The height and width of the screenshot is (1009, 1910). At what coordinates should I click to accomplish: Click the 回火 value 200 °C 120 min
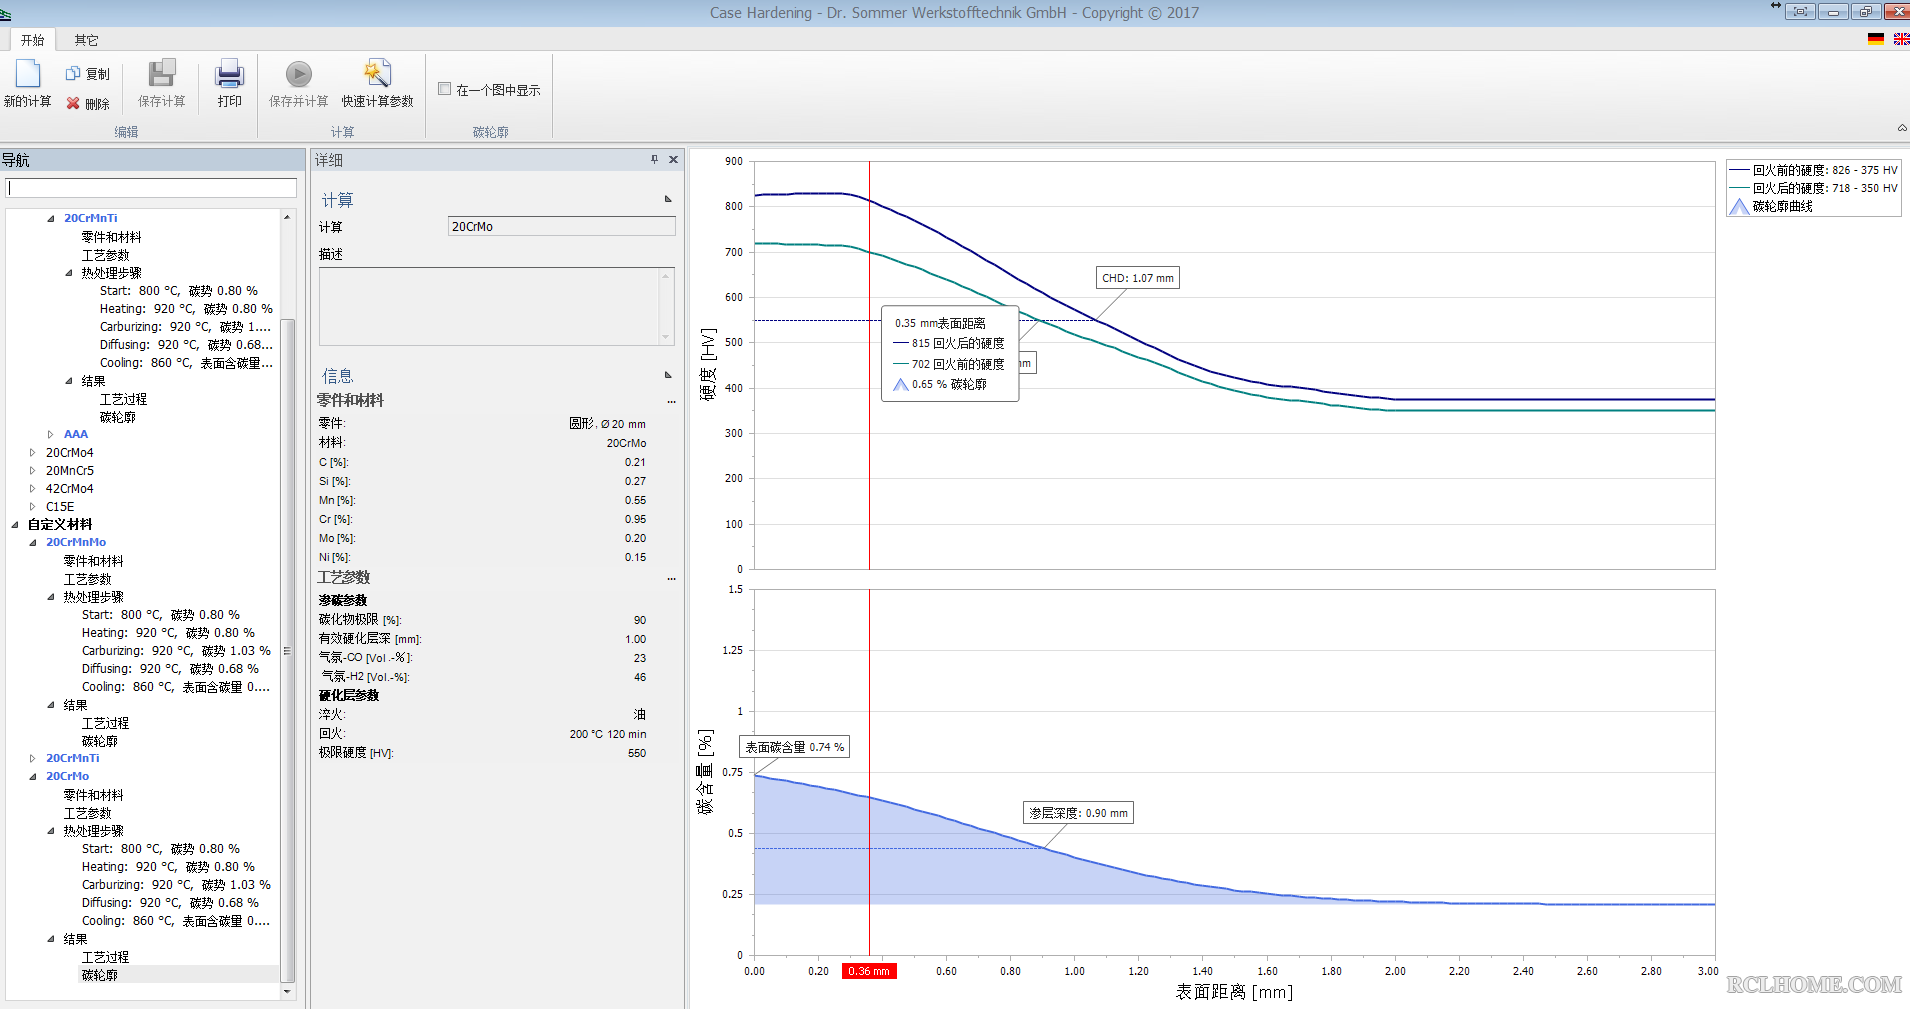pos(608,734)
